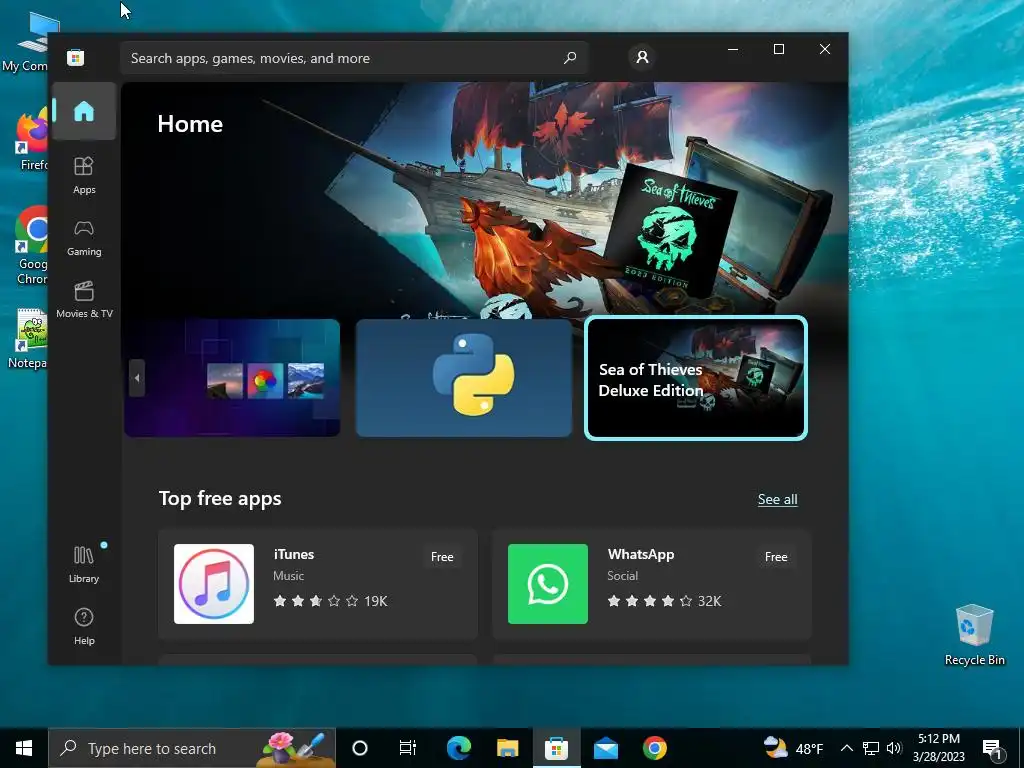
Task: Click the Free button for iTunes
Action: coord(442,557)
